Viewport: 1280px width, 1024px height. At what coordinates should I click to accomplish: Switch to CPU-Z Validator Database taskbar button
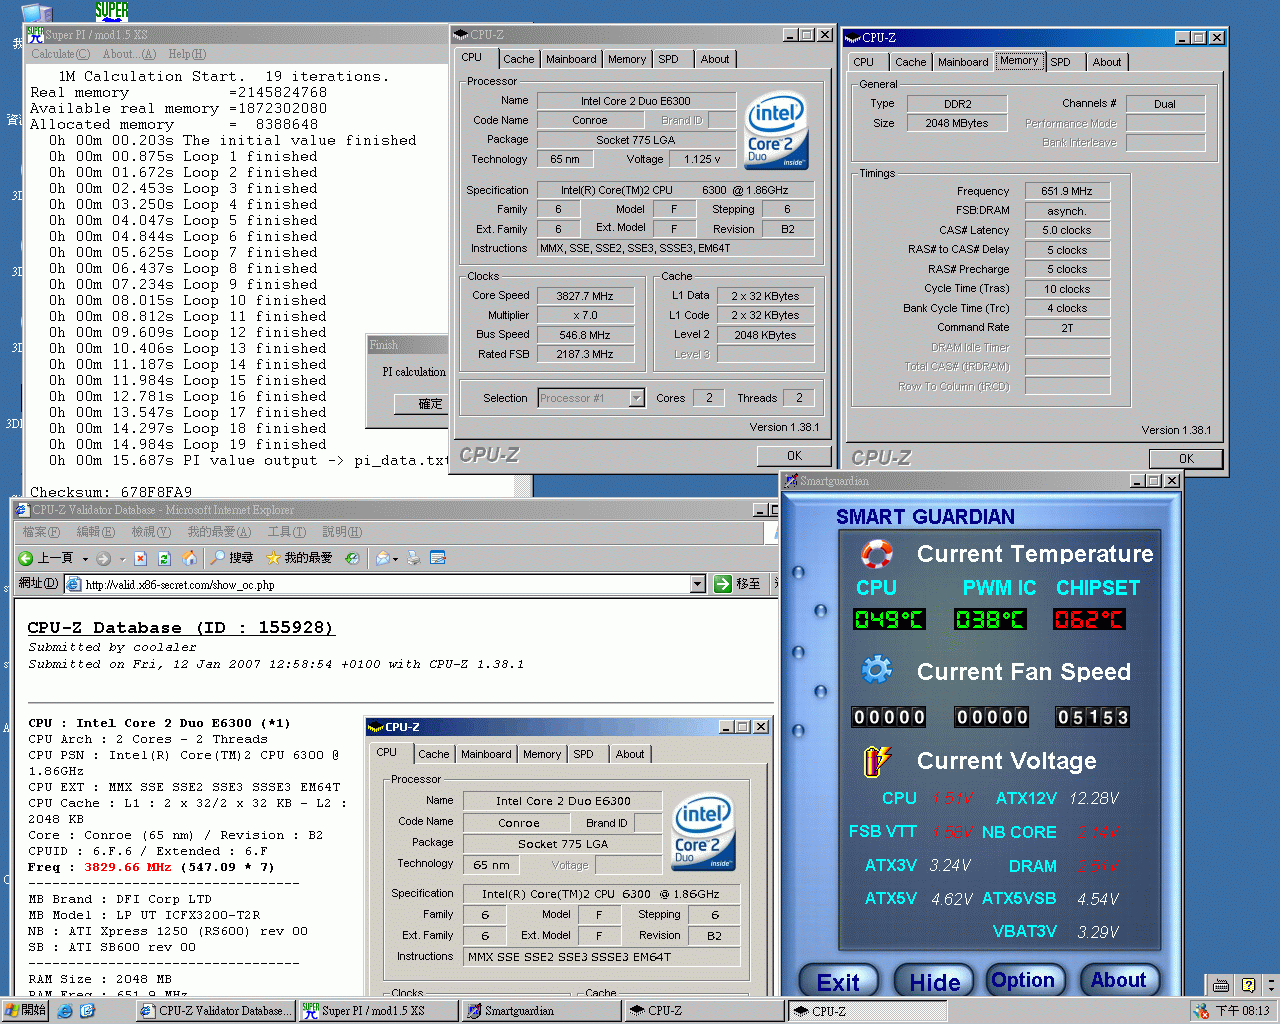click(x=215, y=1011)
